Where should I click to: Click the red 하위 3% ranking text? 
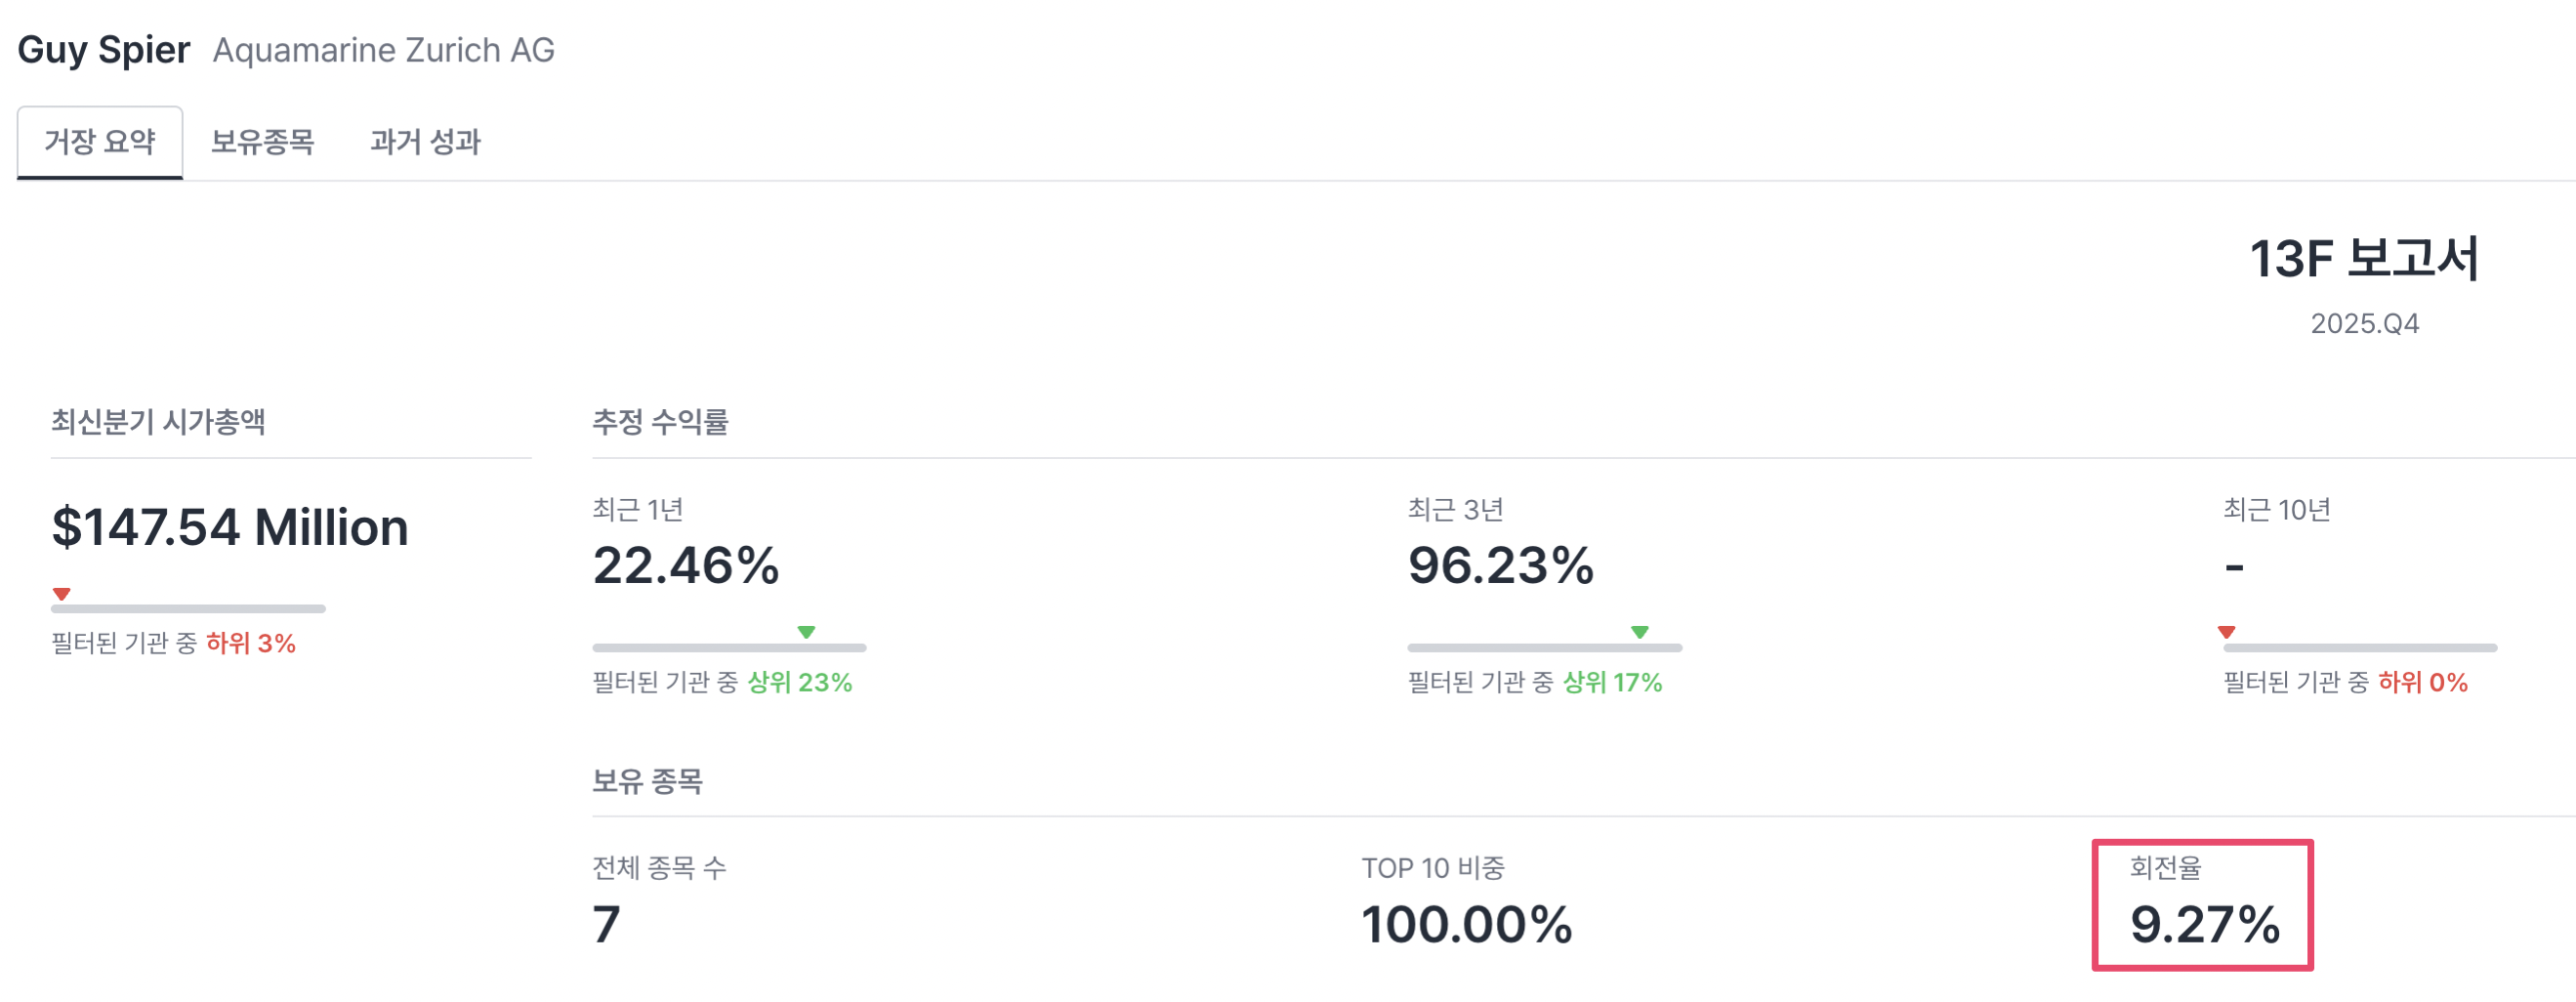tap(251, 643)
